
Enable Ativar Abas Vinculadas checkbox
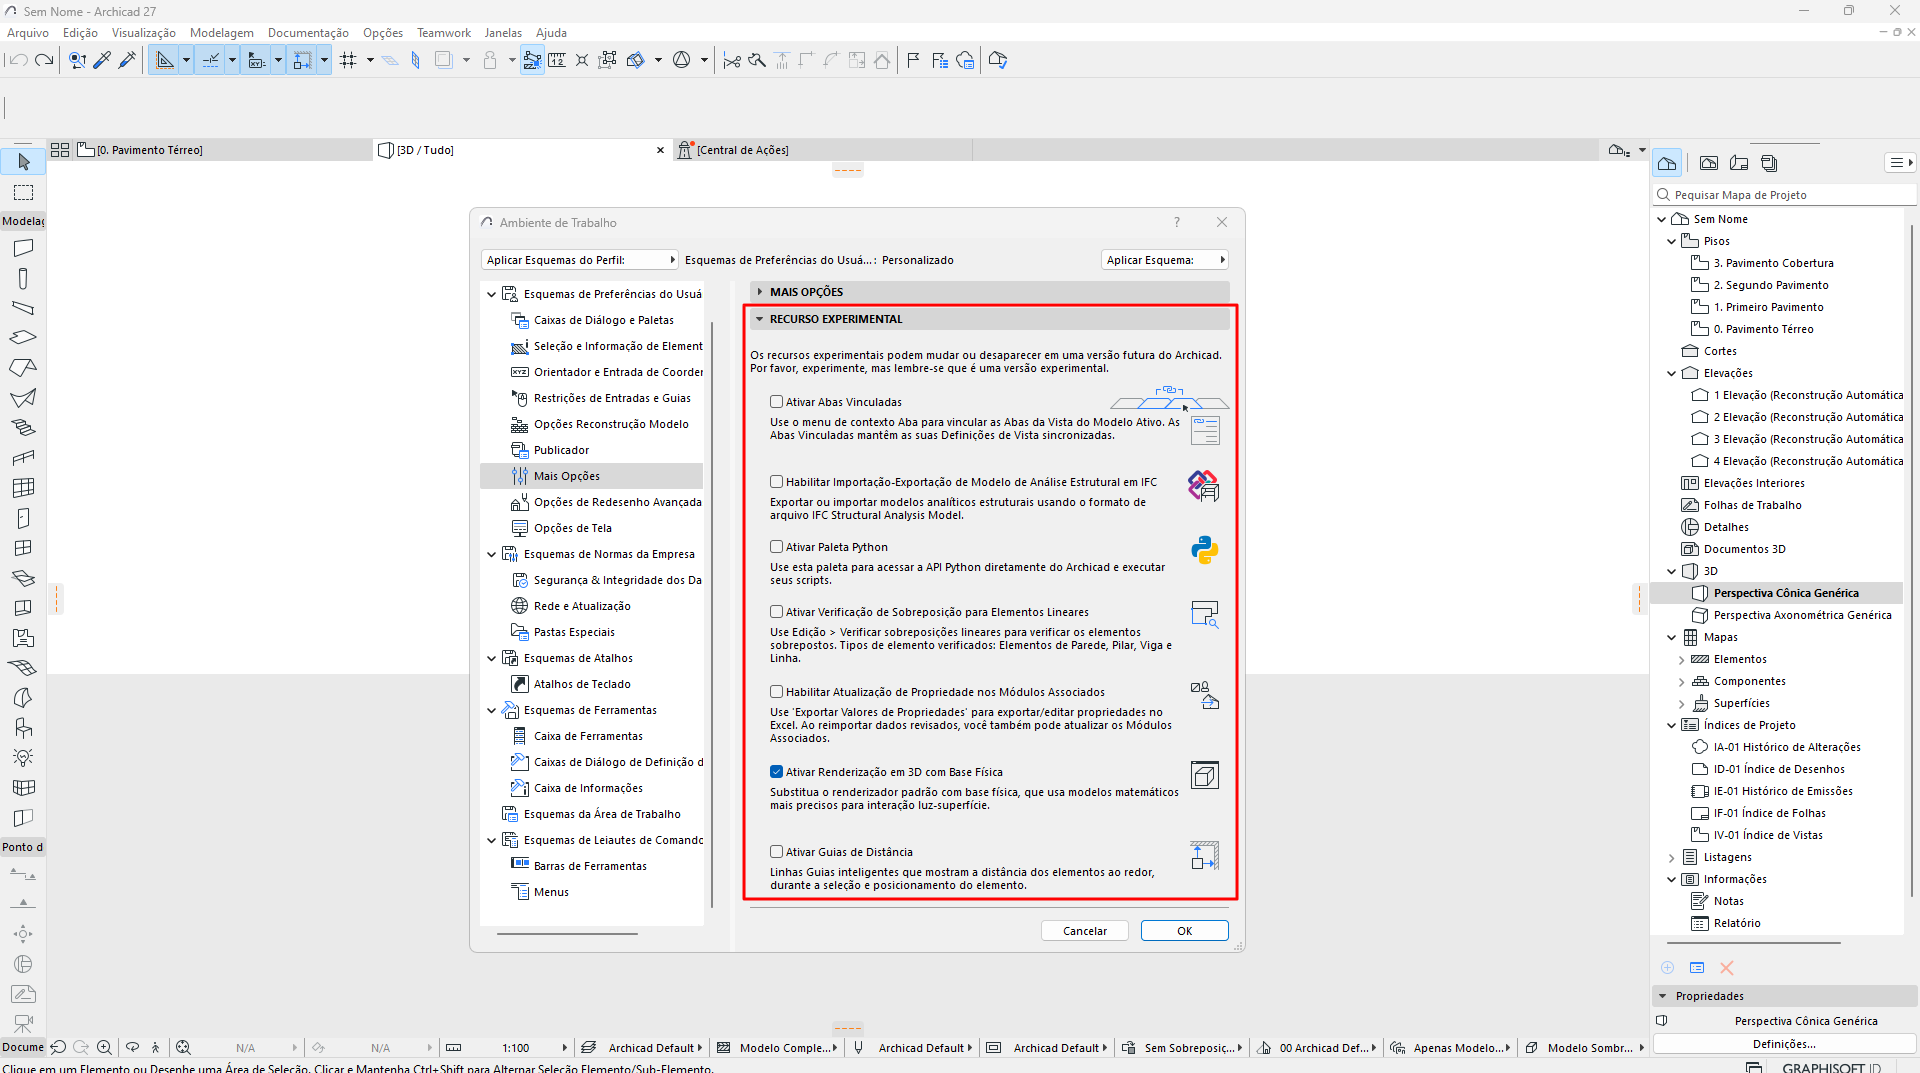(776, 402)
